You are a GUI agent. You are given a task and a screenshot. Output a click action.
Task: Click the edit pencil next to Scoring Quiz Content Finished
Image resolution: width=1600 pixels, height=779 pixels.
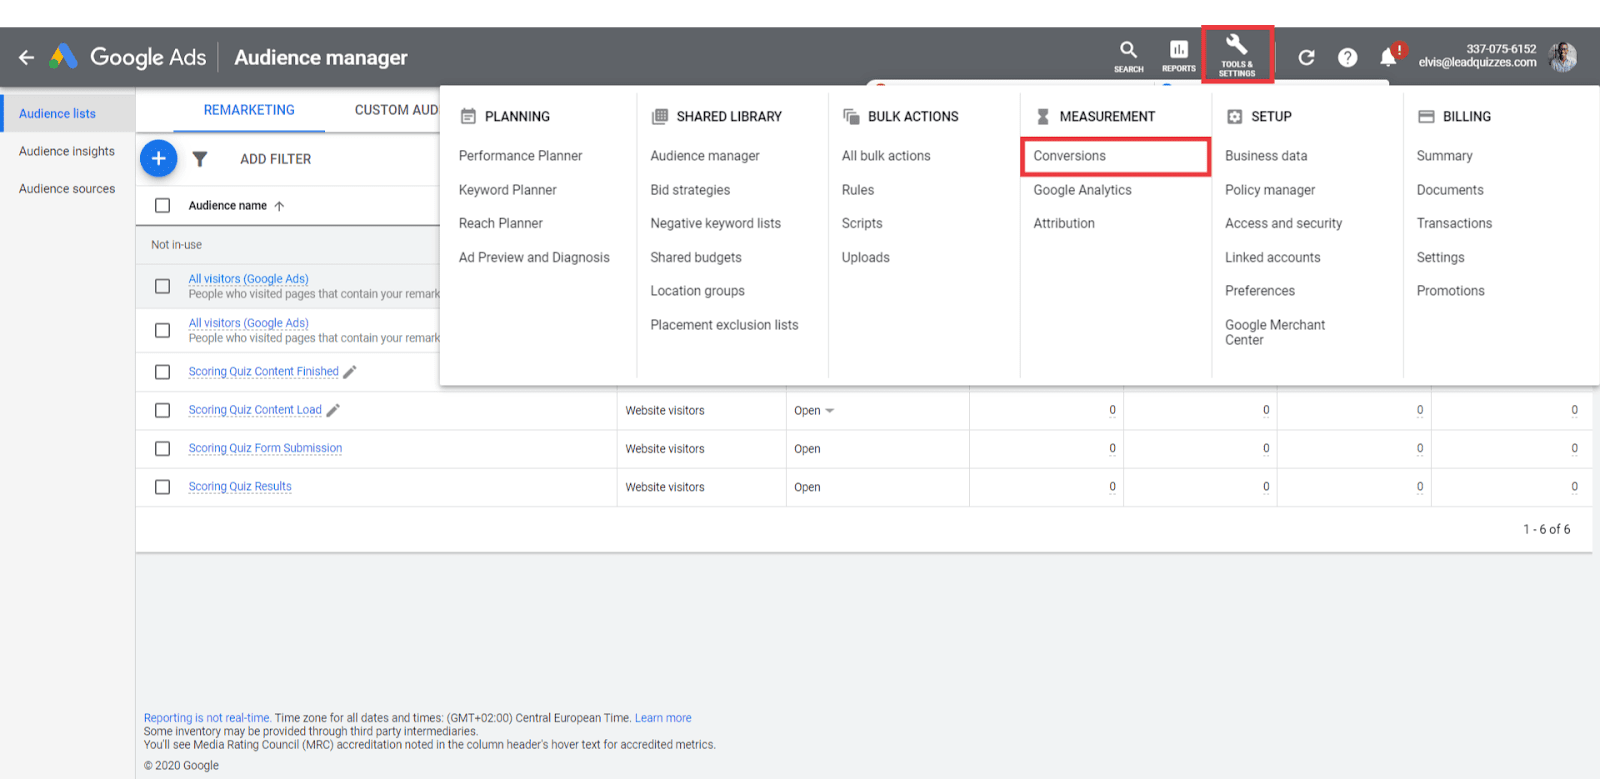coord(350,372)
